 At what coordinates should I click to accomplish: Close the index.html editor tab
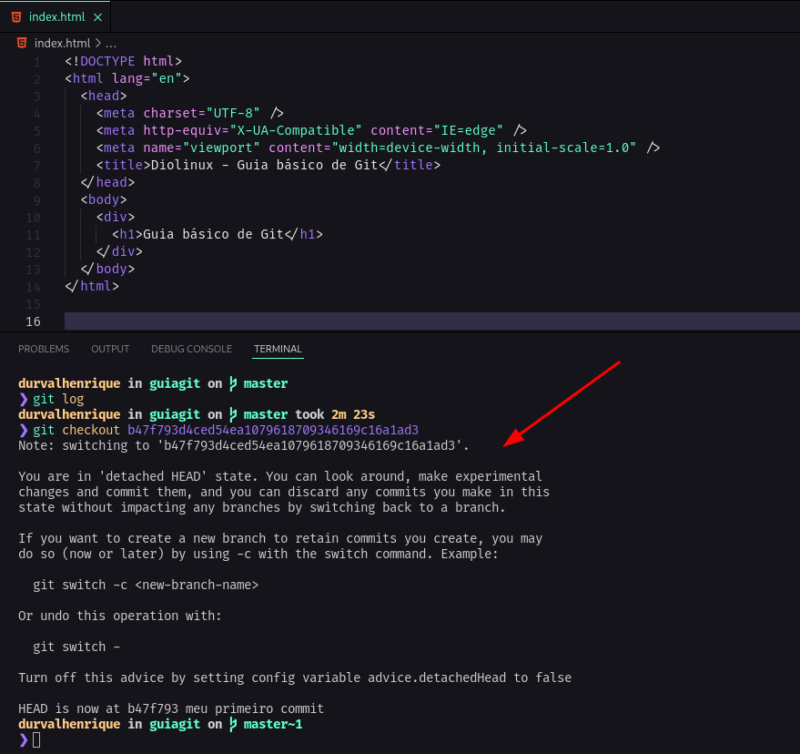pyautogui.click(x=97, y=16)
